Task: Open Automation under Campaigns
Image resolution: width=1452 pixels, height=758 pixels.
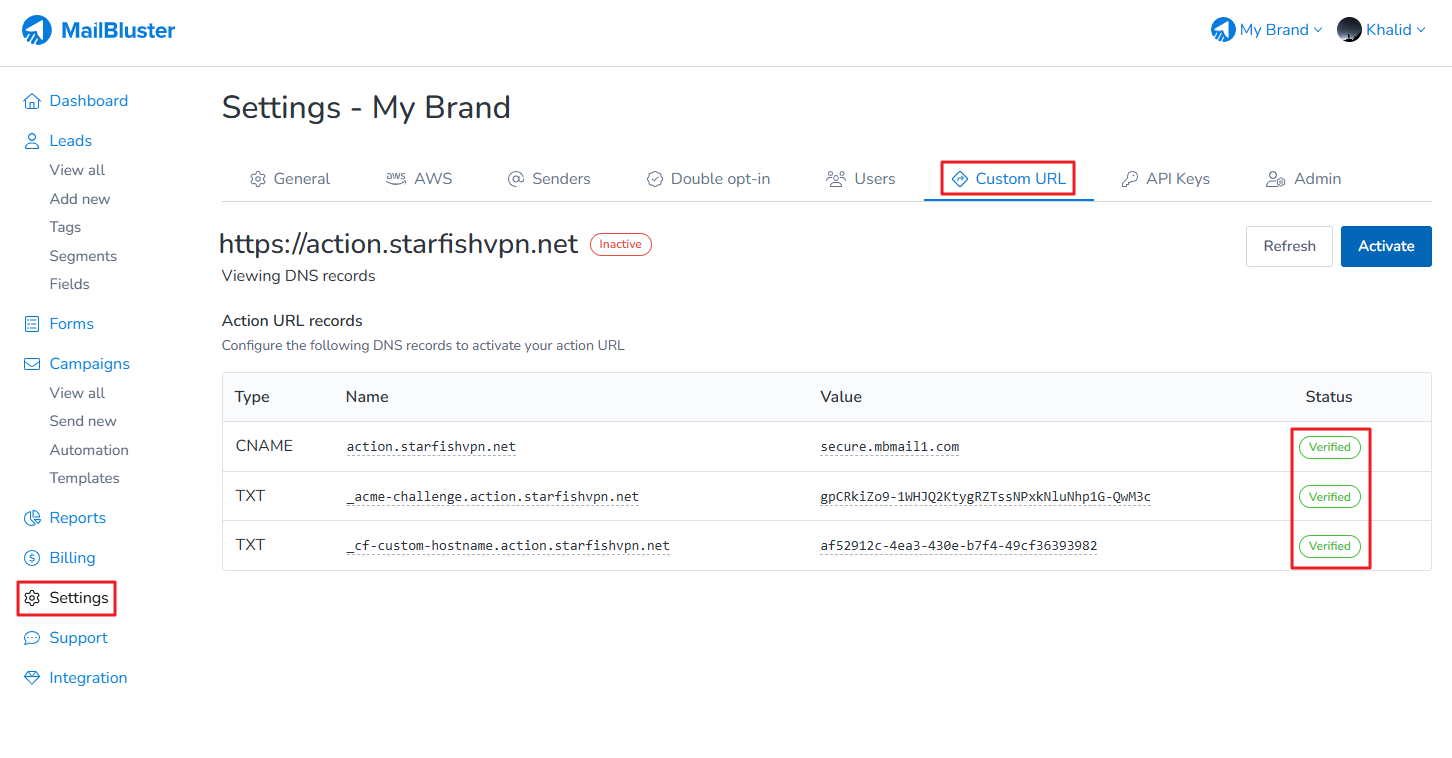Action: pos(89,450)
